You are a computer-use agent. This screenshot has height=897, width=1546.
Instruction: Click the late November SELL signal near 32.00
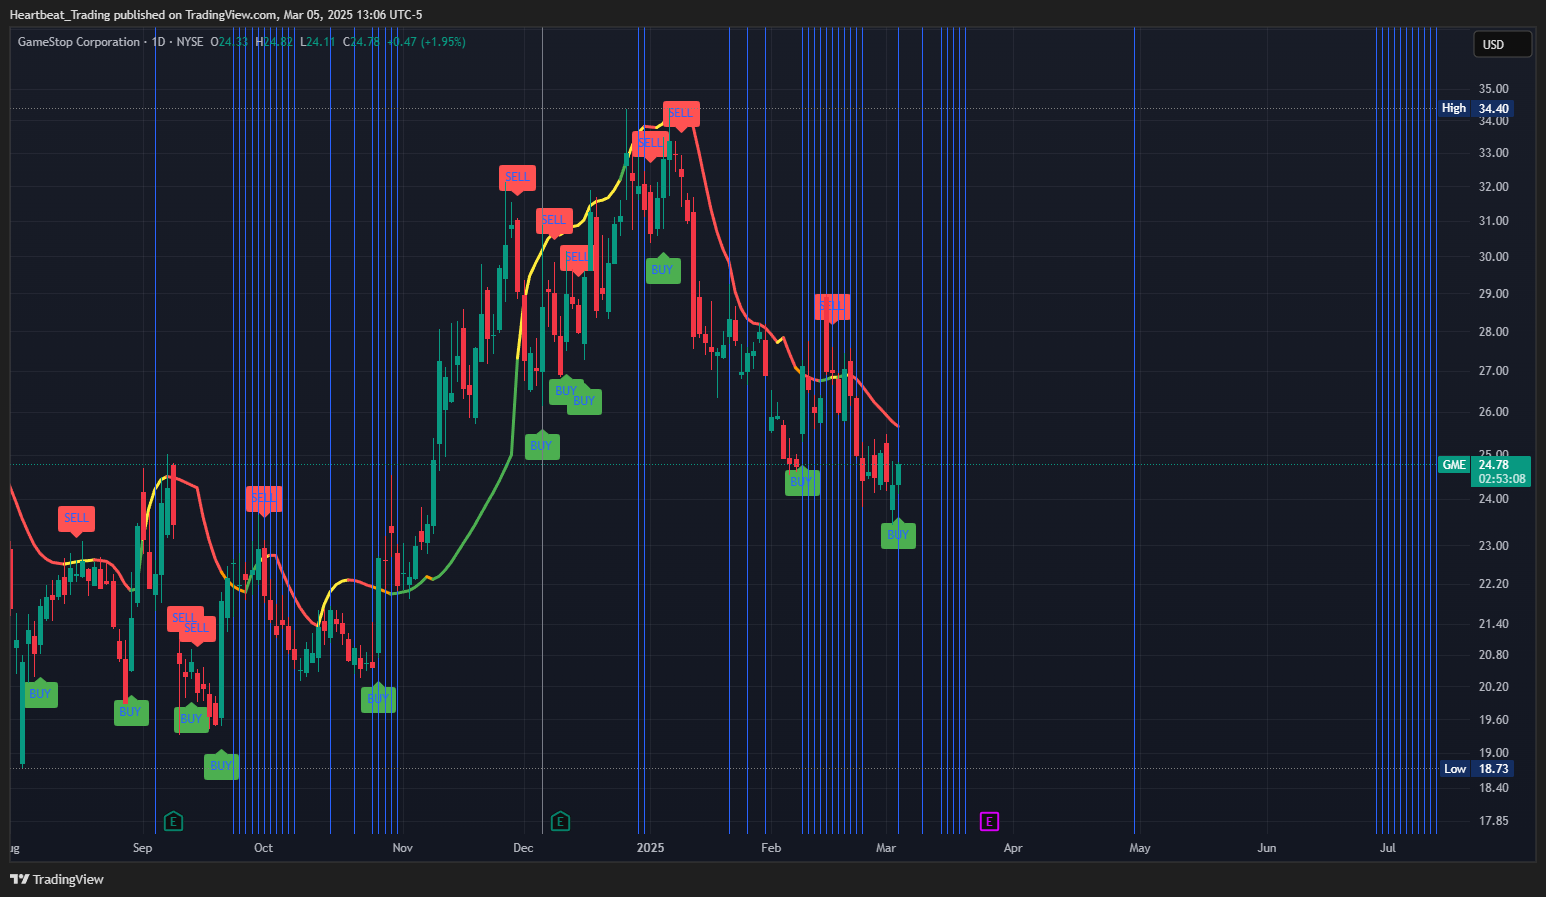click(x=517, y=178)
